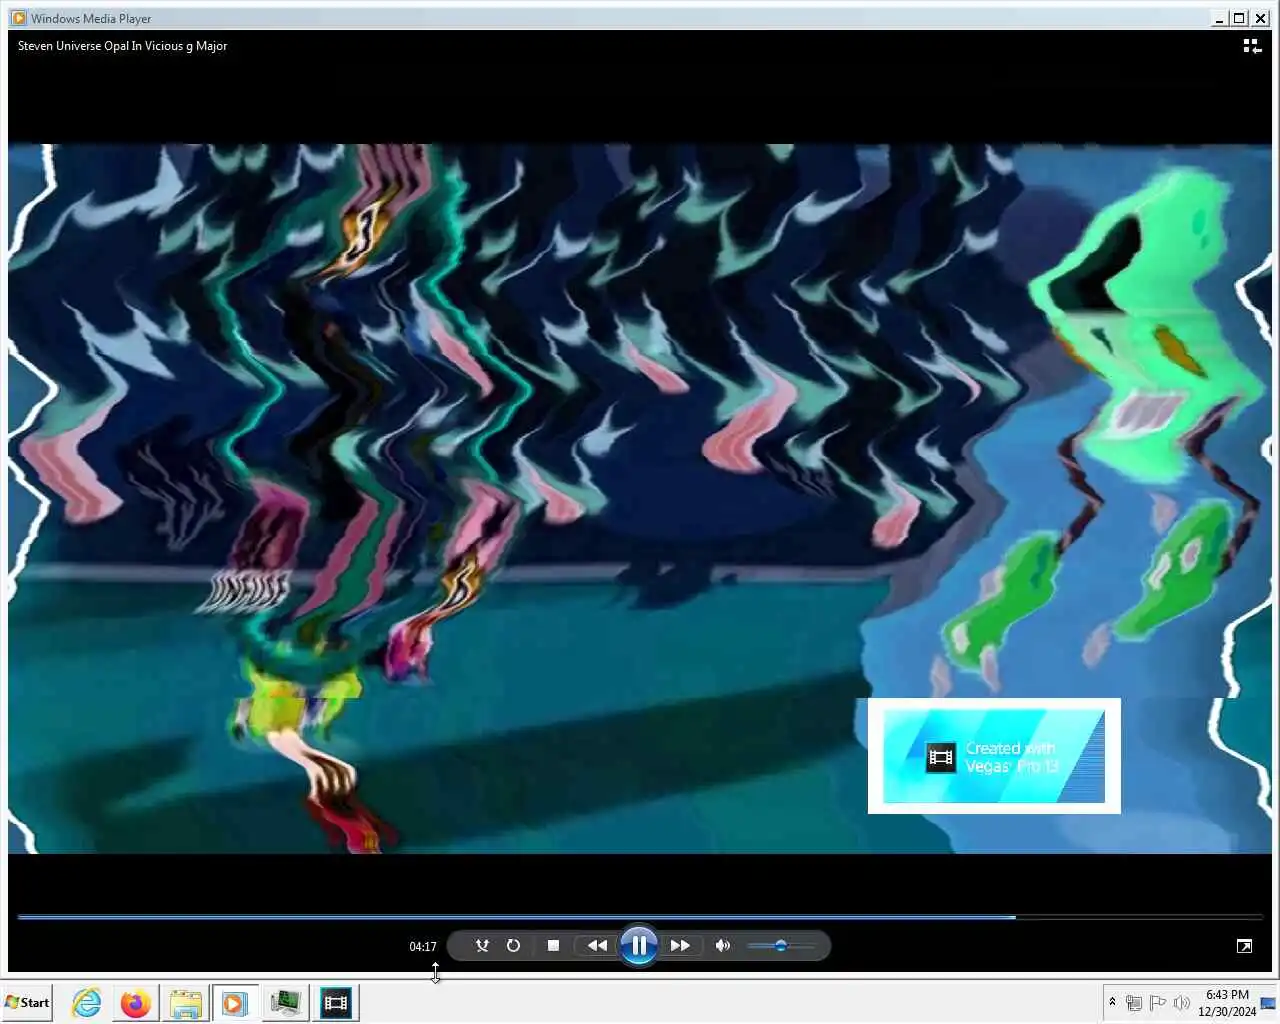Open Action Center flag icon

(x=1158, y=1003)
